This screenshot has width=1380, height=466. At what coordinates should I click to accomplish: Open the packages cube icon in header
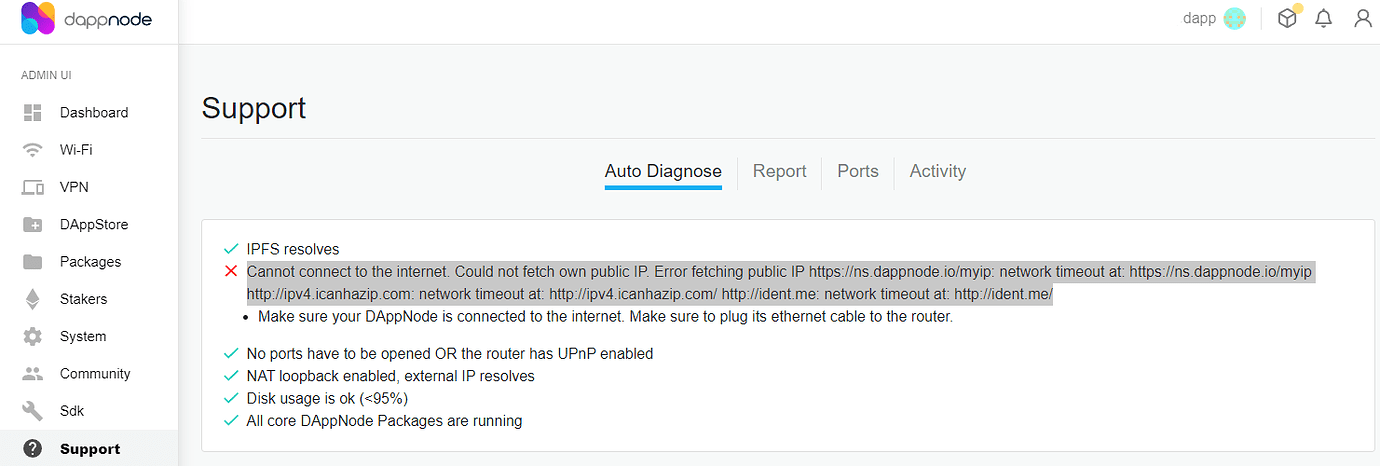point(1288,17)
